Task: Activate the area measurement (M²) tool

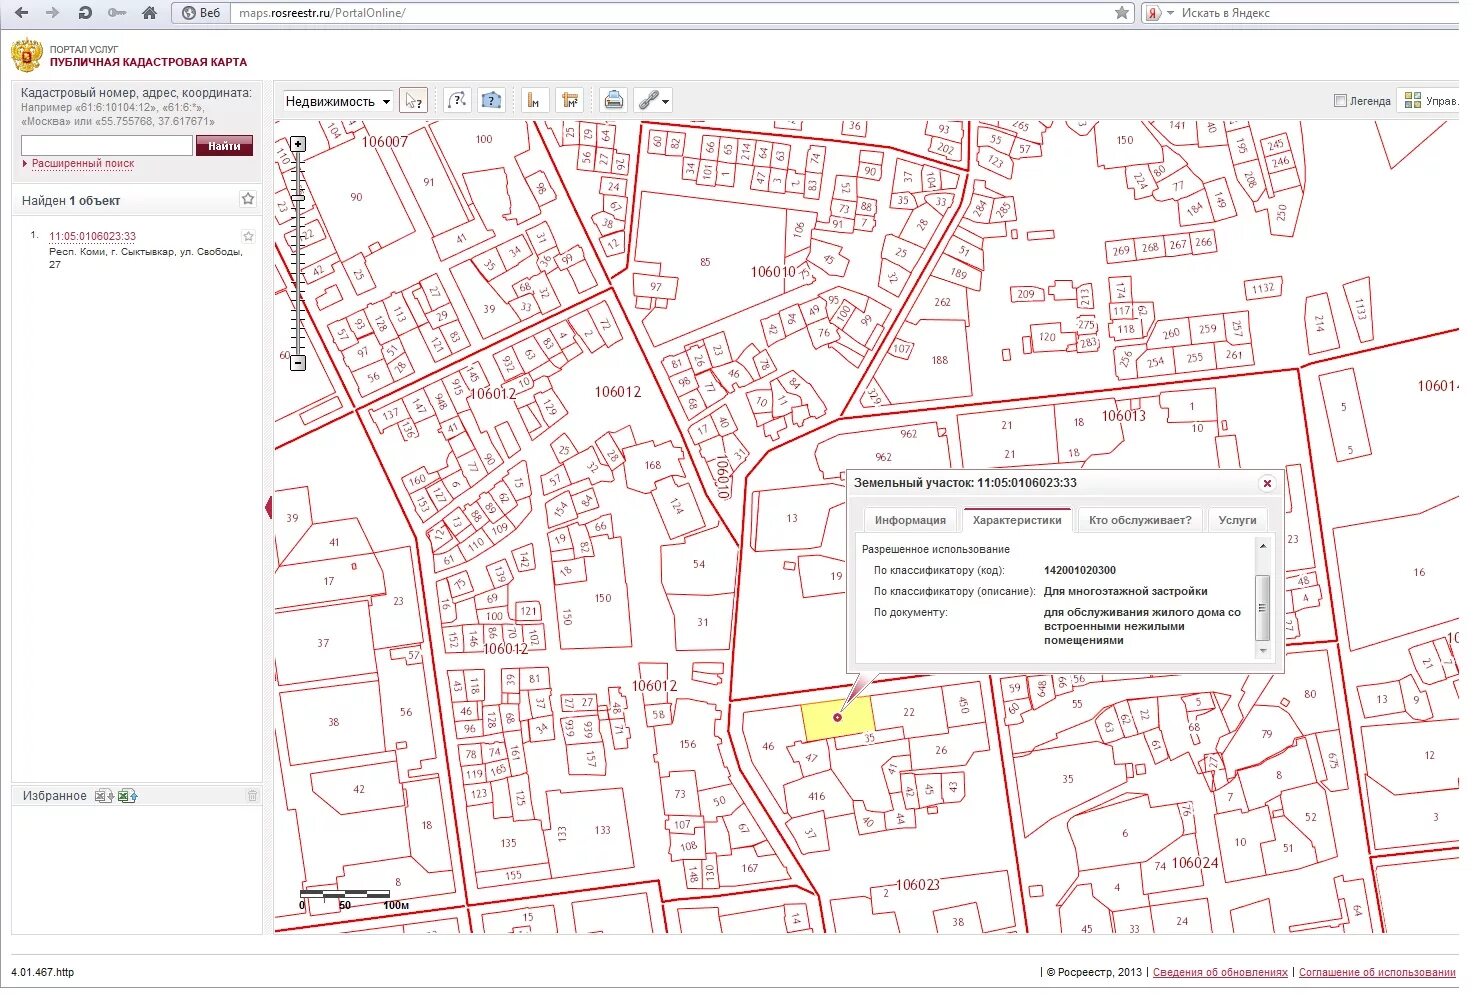Action: tap(569, 101)
